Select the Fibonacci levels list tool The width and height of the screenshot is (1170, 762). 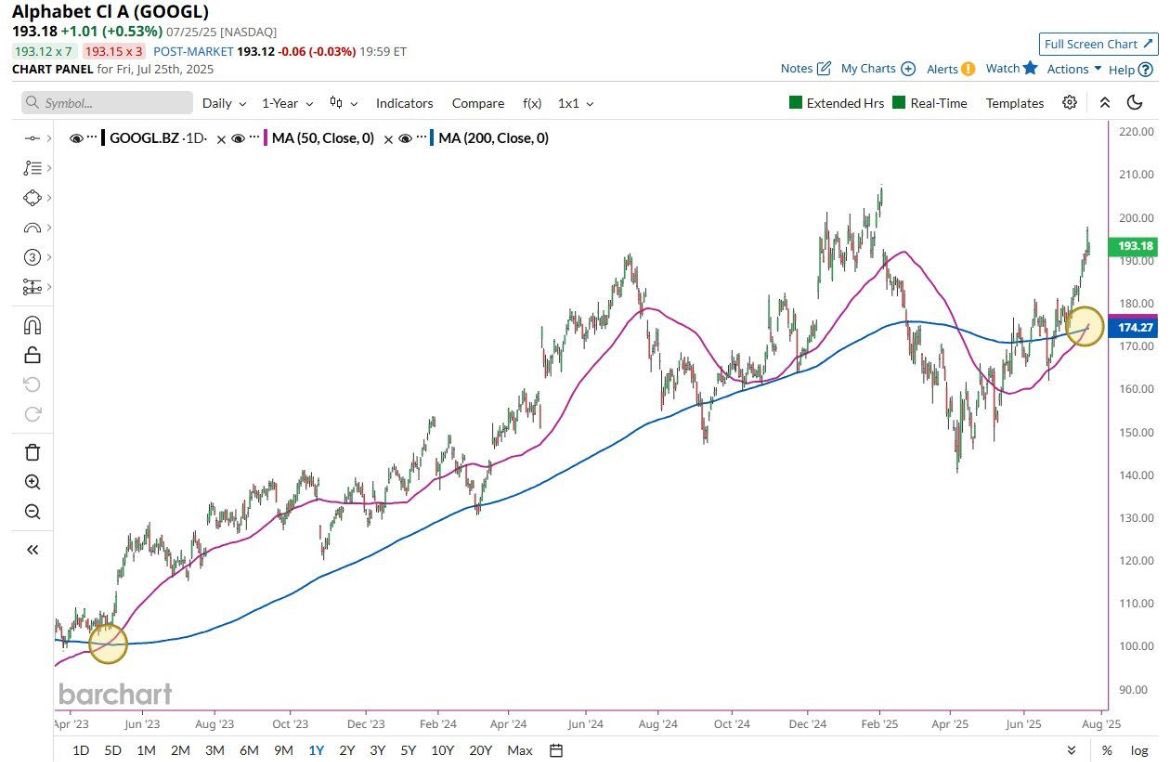pos(32,168)
